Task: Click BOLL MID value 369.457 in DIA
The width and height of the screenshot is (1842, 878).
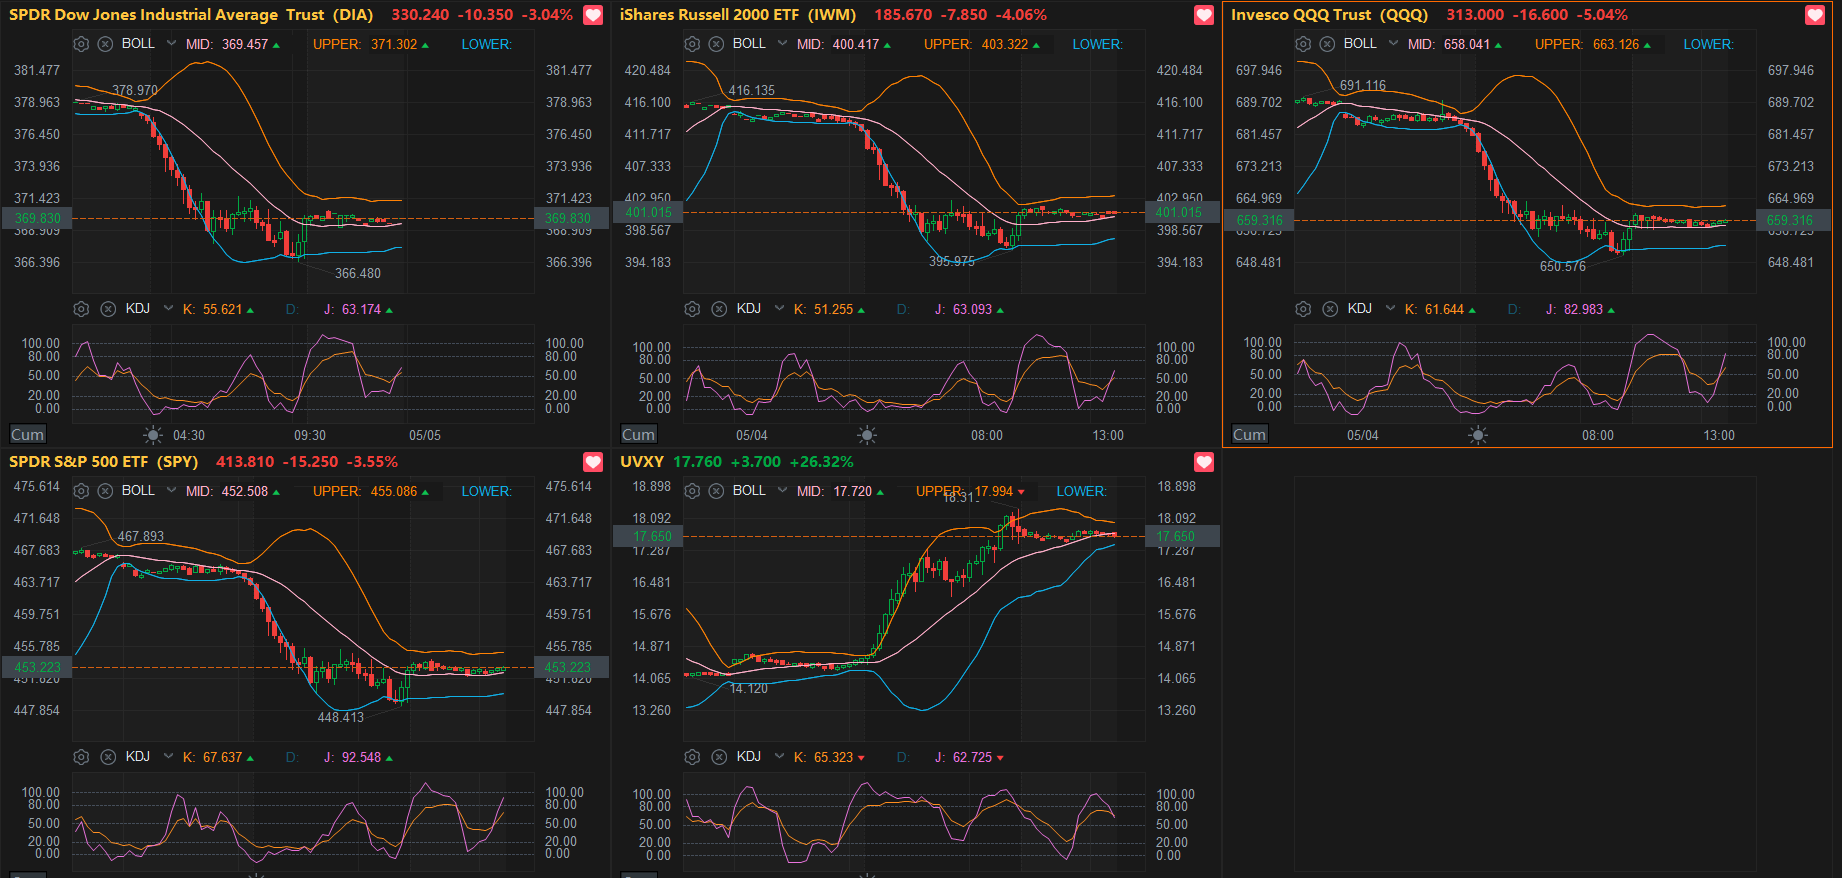Action: (245, 44)
